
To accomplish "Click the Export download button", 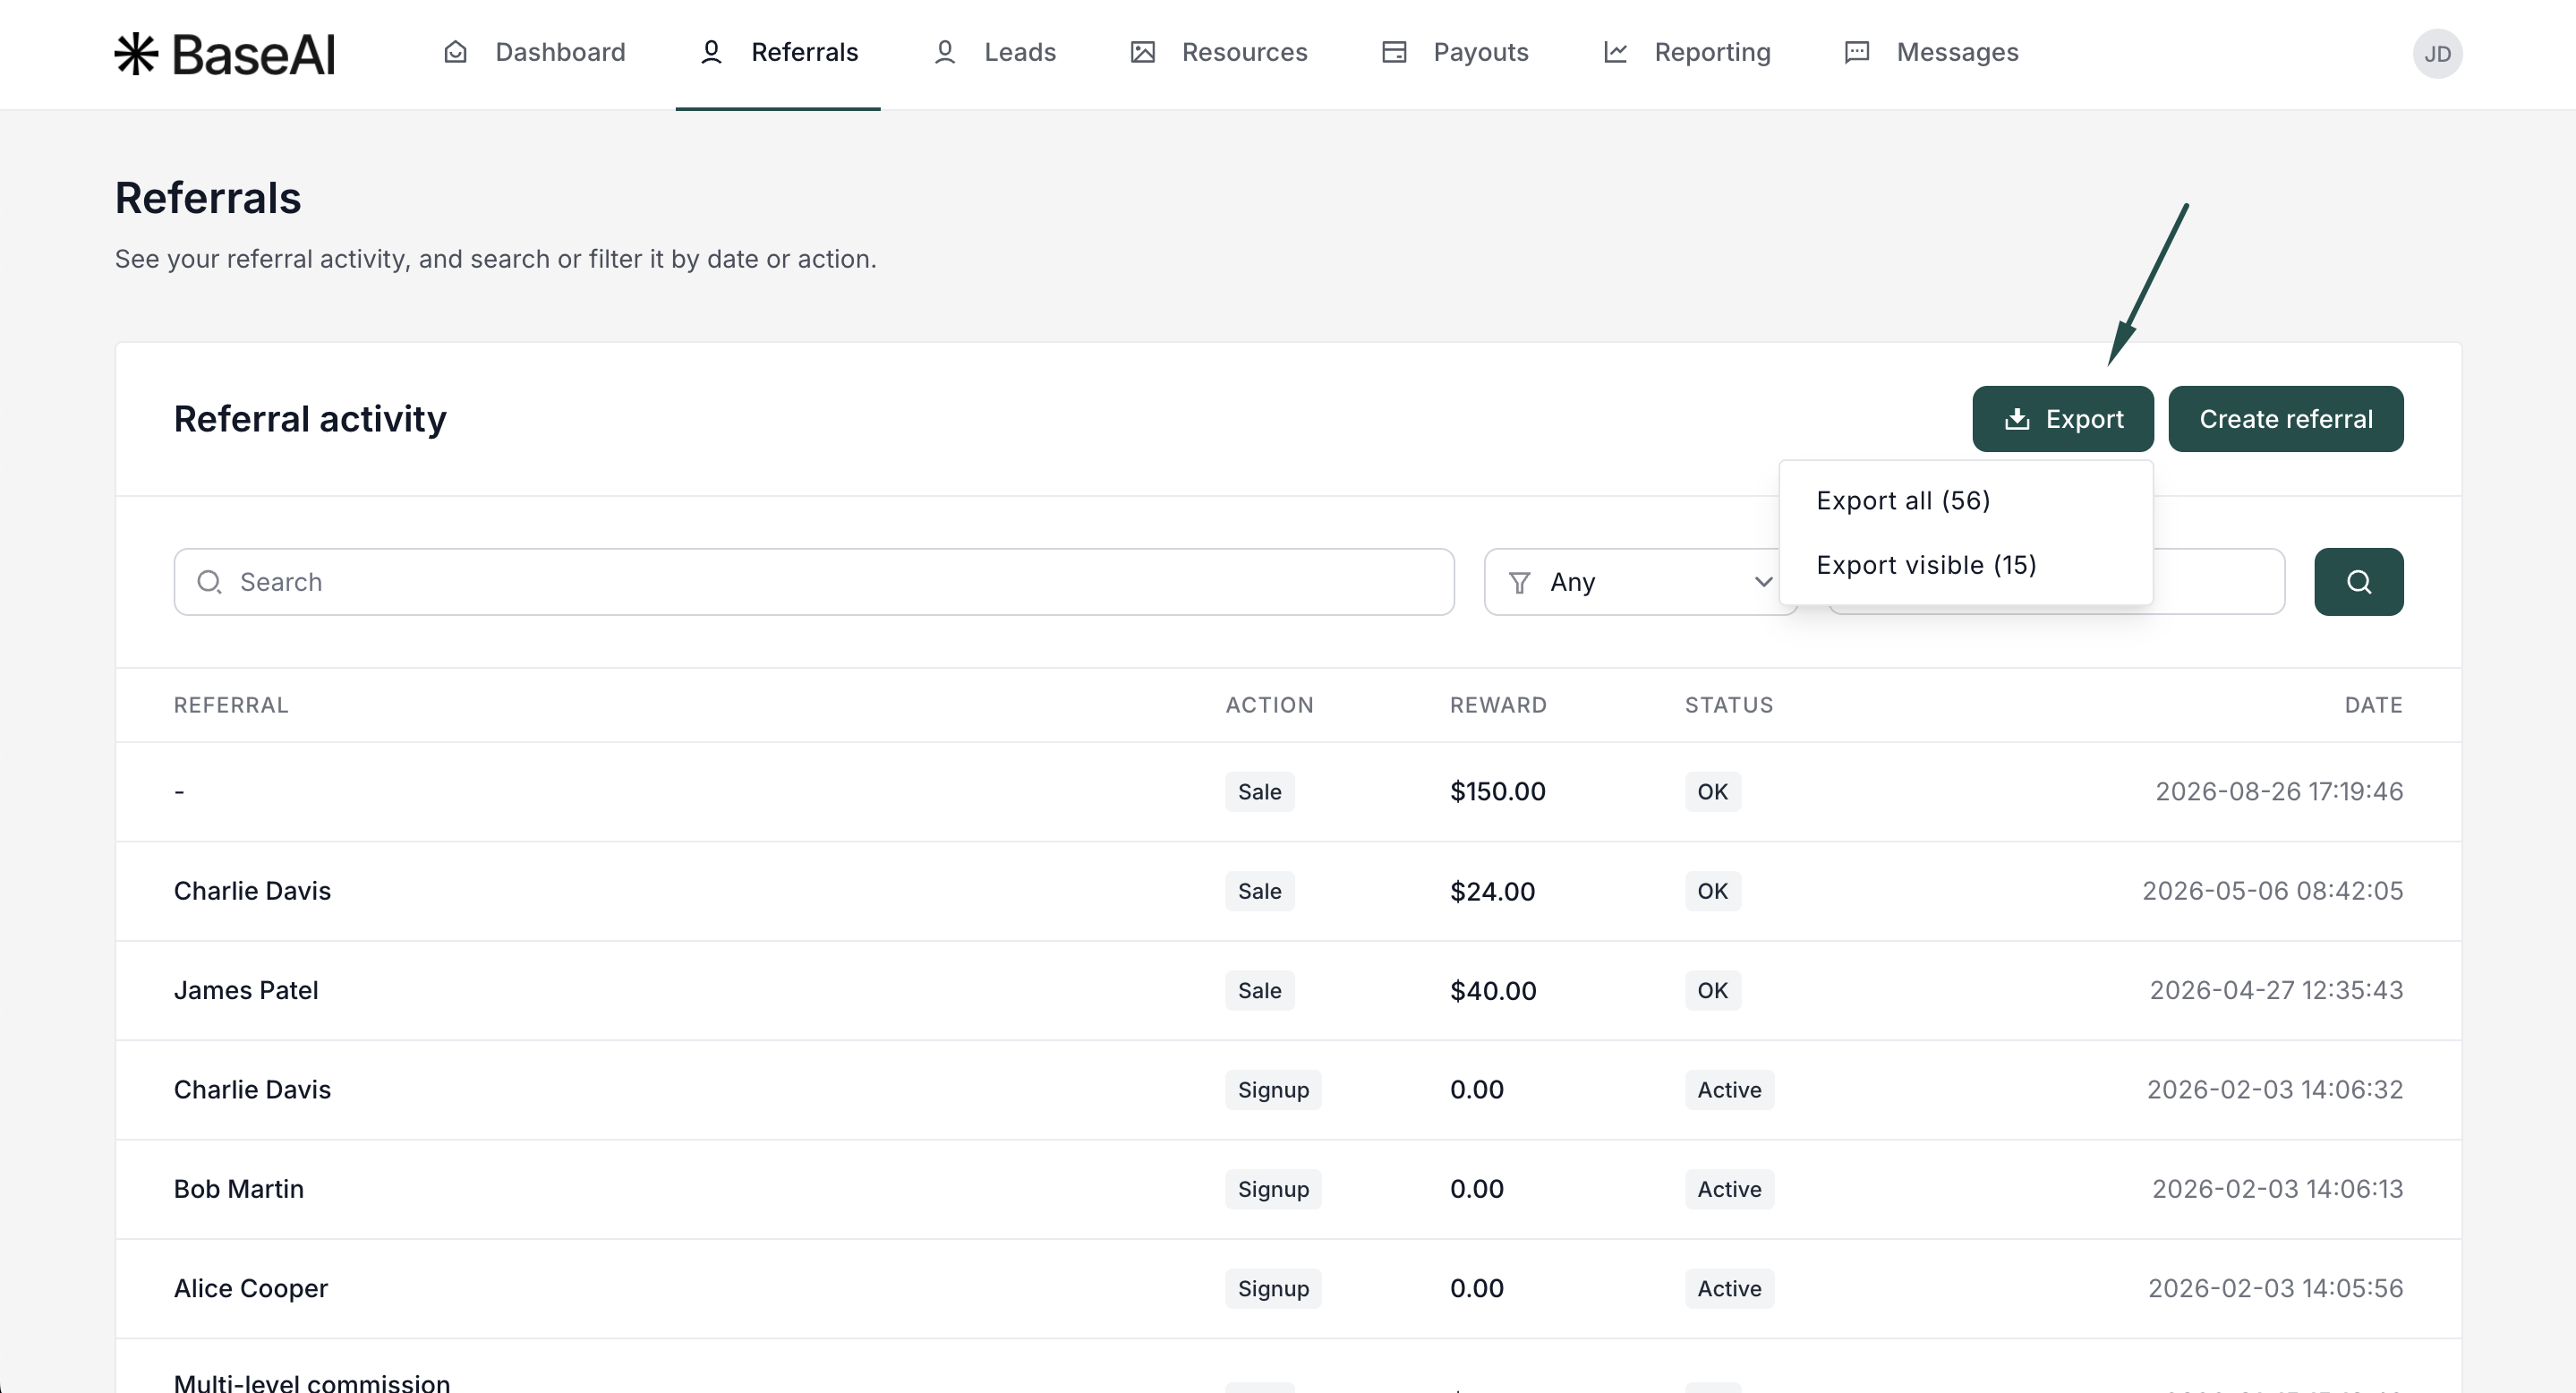I will [x=2062, y=418].
